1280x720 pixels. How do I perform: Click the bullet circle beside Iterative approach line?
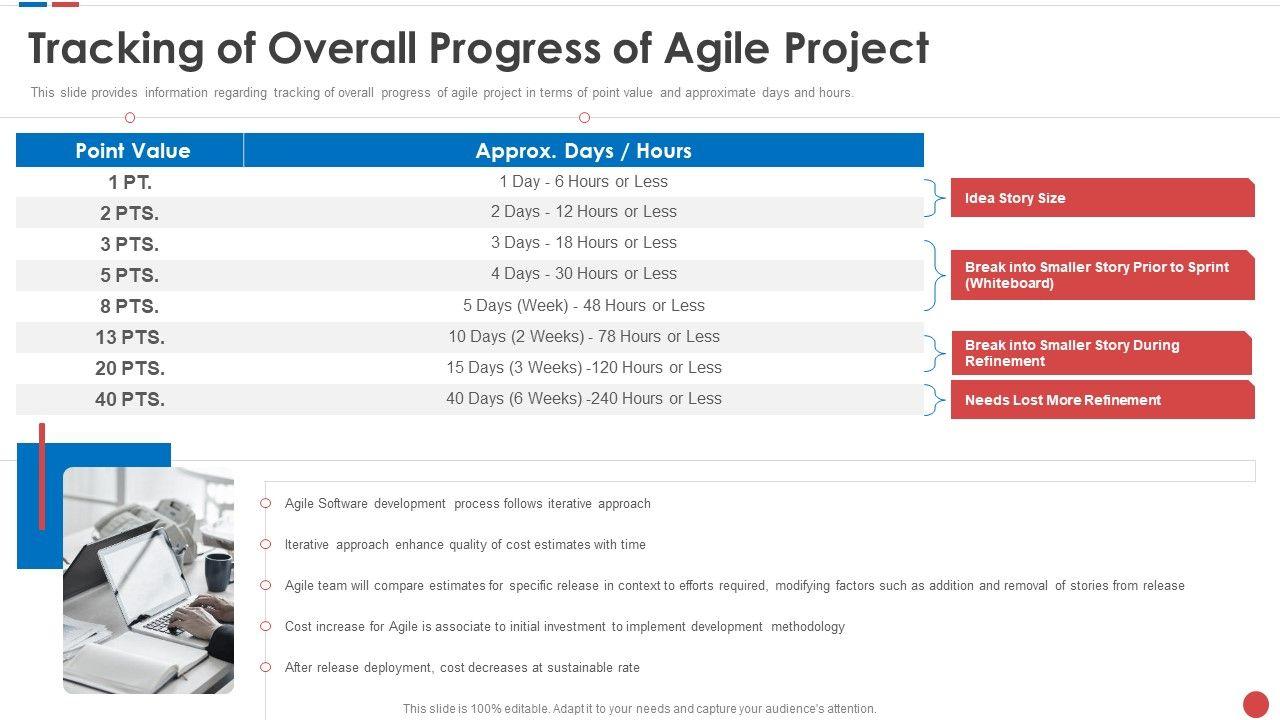point(266,545)
